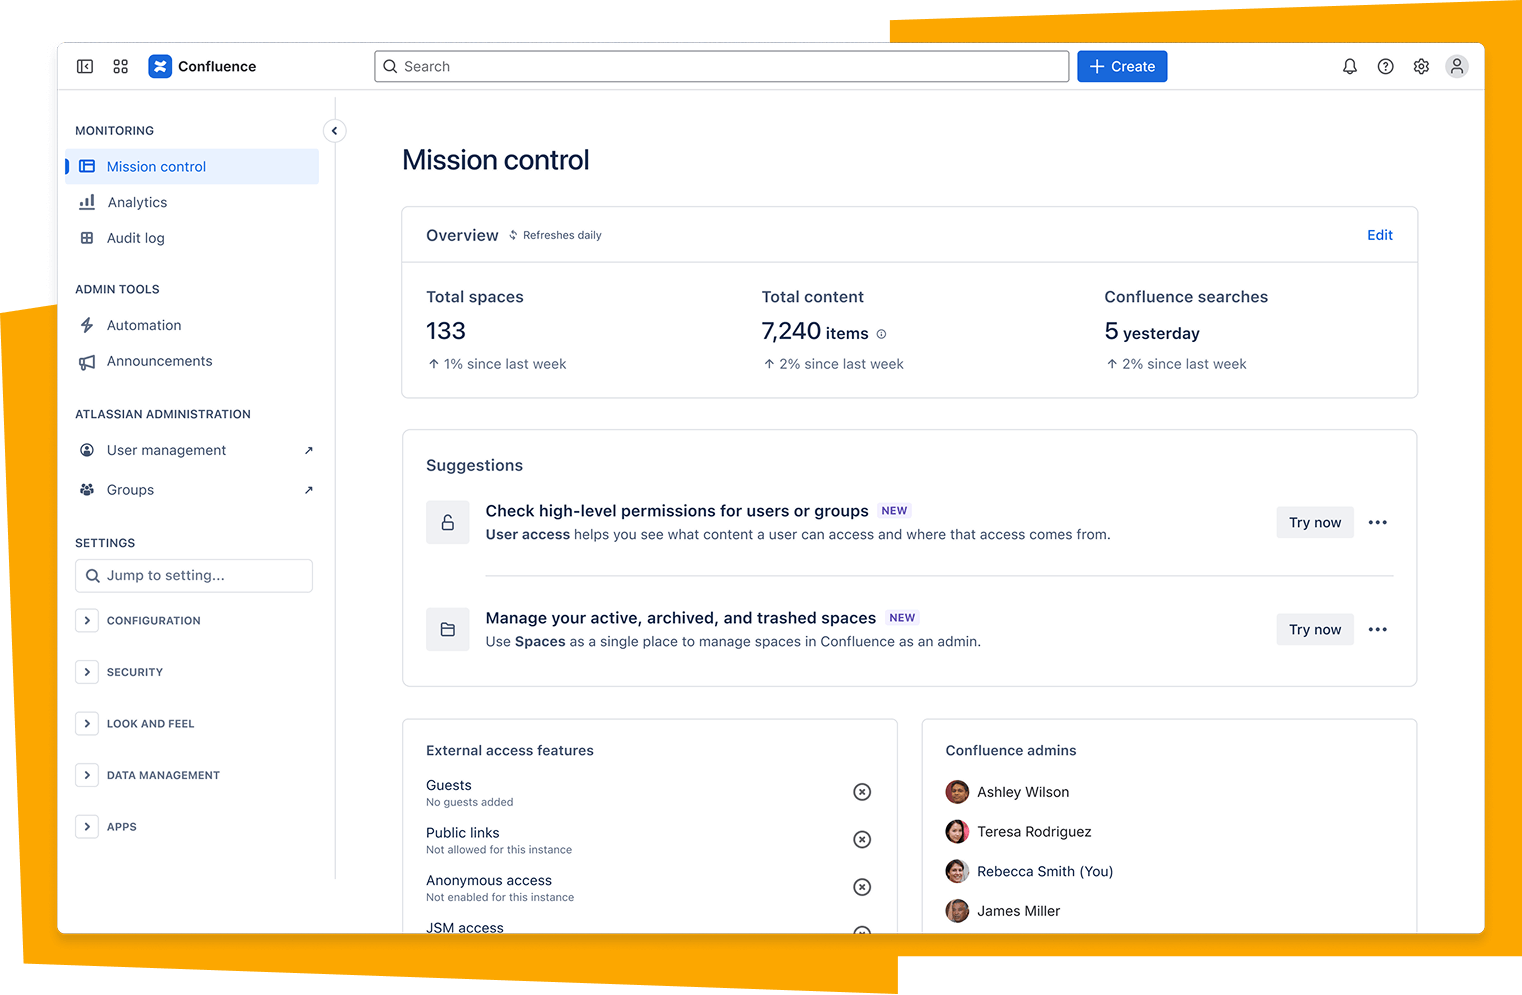Click the blue Create button
This screenshot has width=1522, height=995.
[x=1121, y=67]
